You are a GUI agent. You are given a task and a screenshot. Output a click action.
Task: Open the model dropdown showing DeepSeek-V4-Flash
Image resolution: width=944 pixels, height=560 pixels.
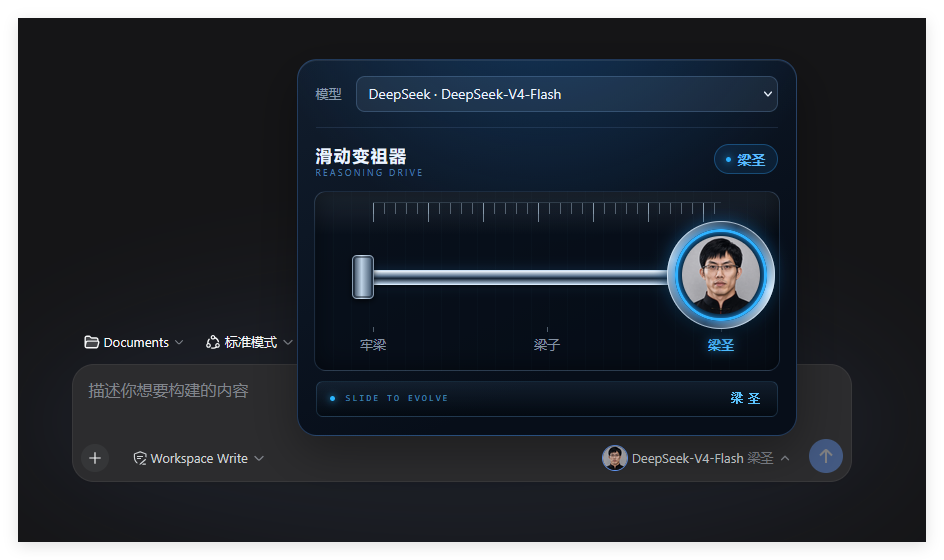coord(567,94)
